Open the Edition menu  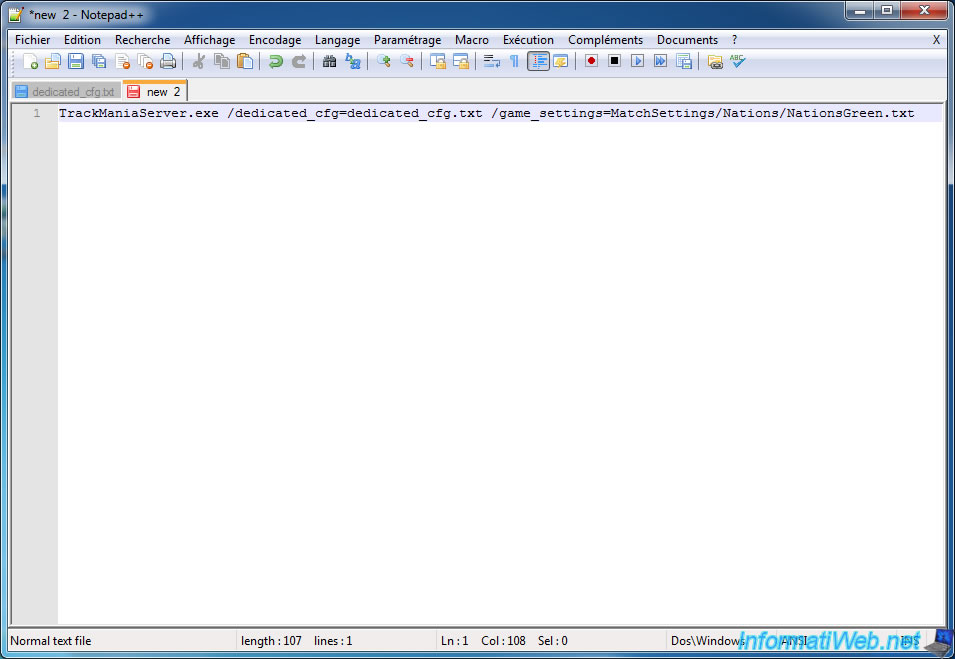82,40
